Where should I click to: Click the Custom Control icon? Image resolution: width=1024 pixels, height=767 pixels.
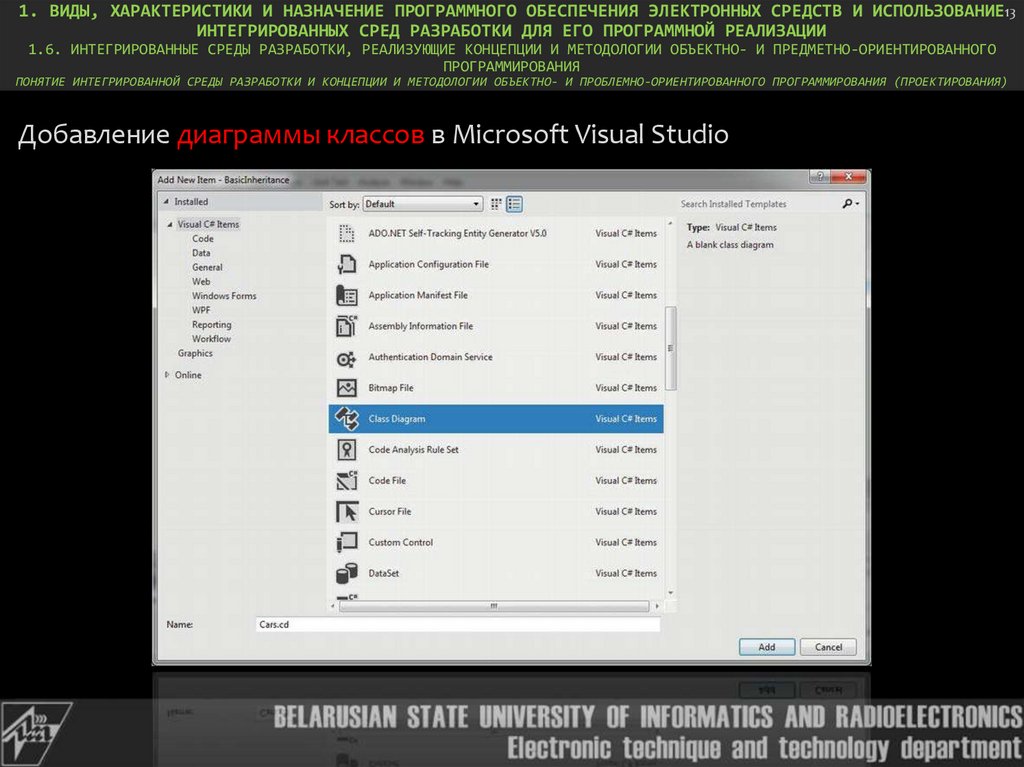click(347, 542)
